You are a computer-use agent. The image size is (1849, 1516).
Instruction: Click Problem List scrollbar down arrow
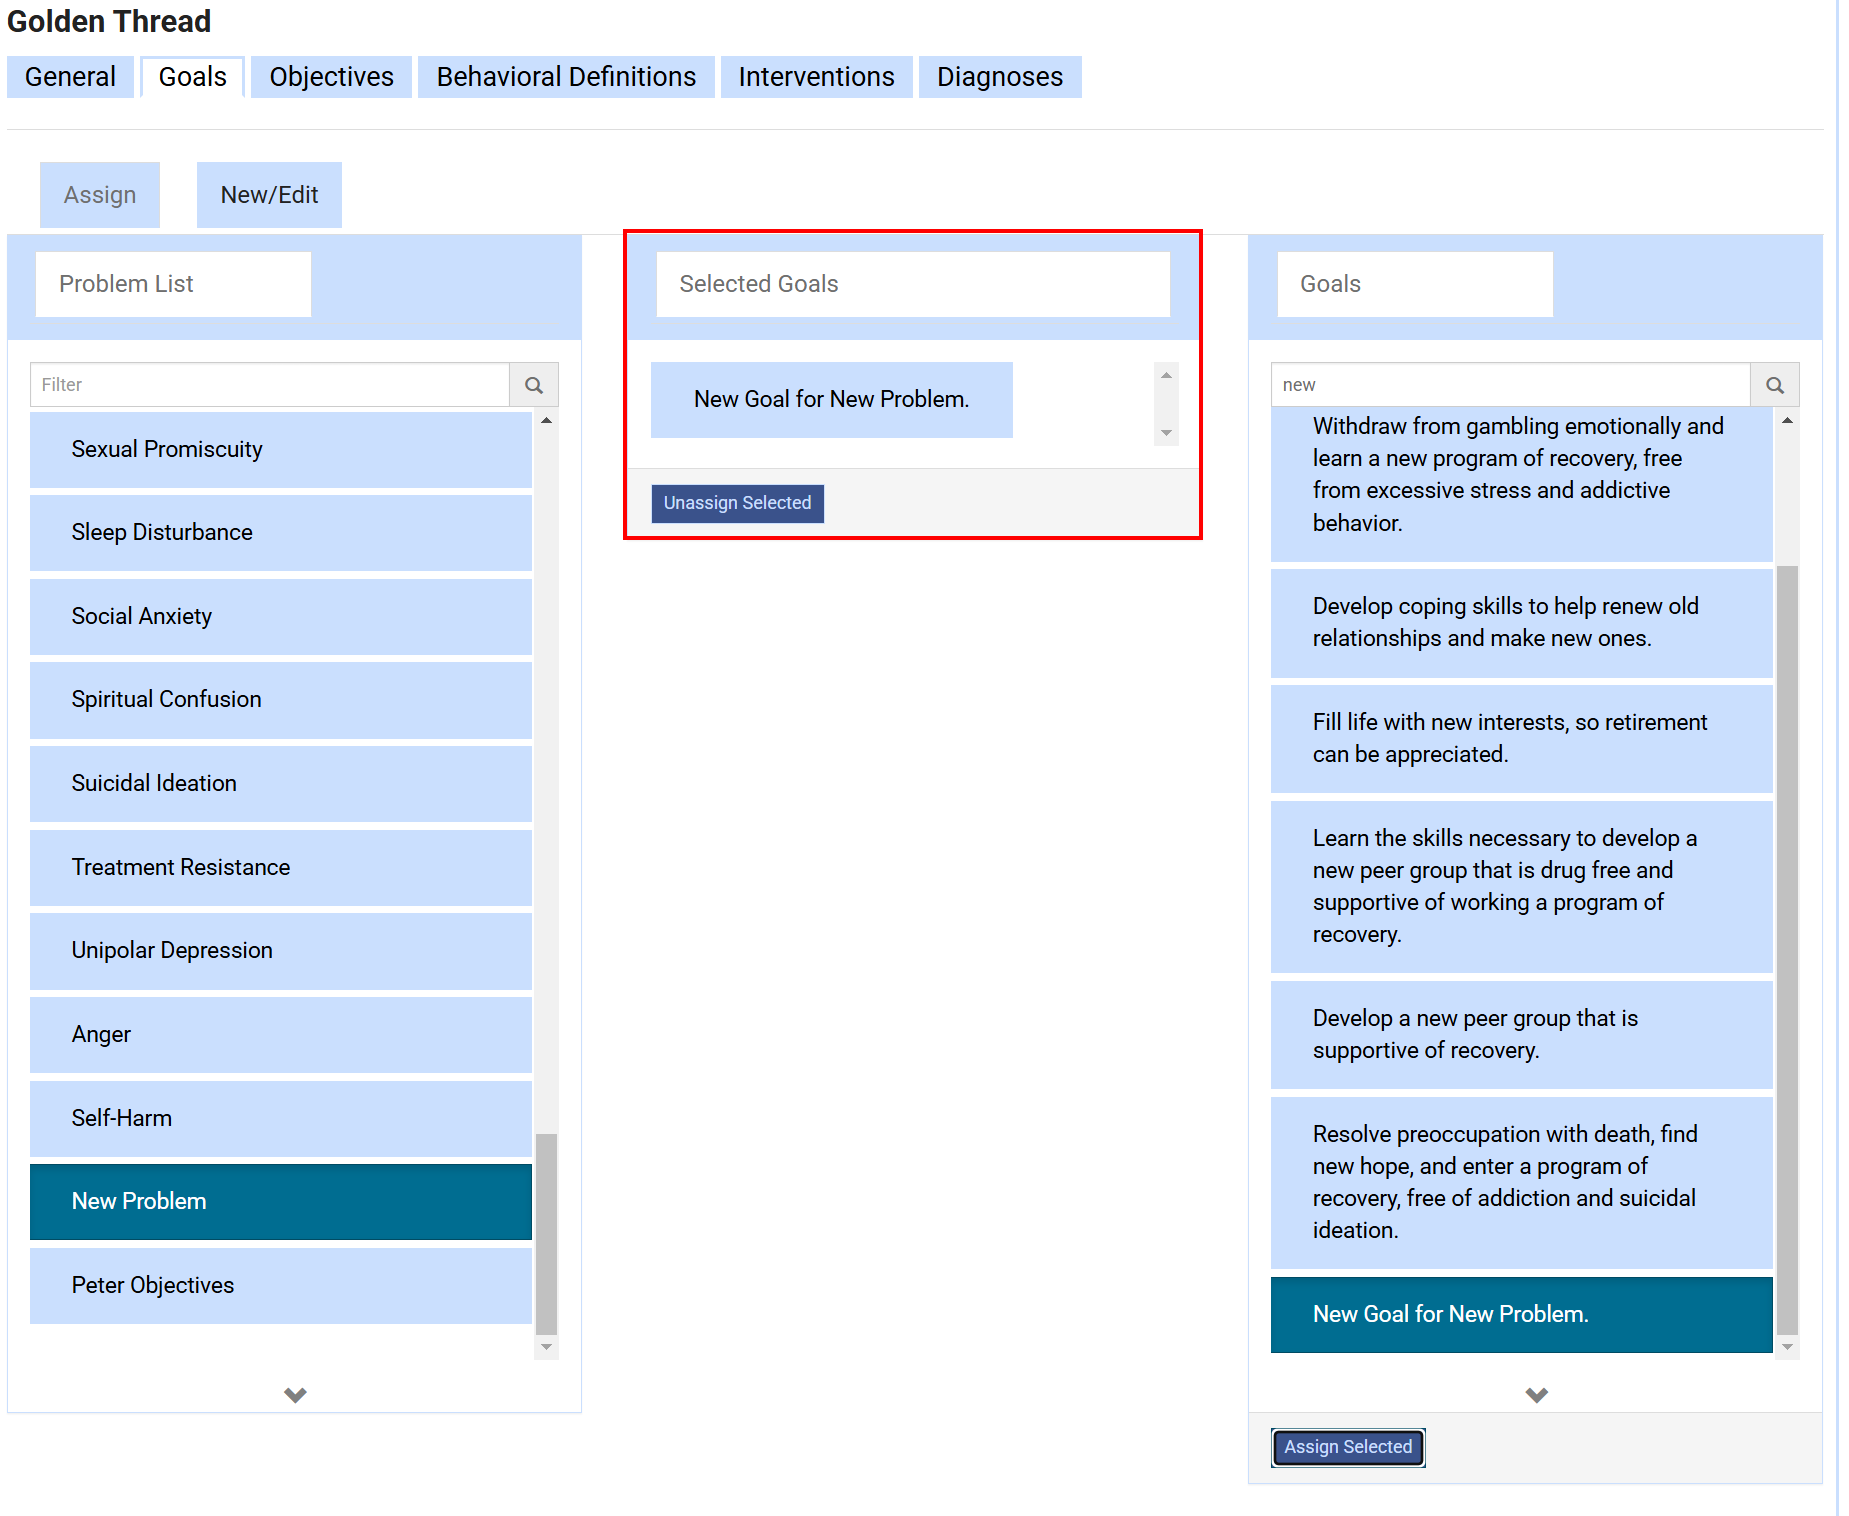click(x=546, y=1347)
